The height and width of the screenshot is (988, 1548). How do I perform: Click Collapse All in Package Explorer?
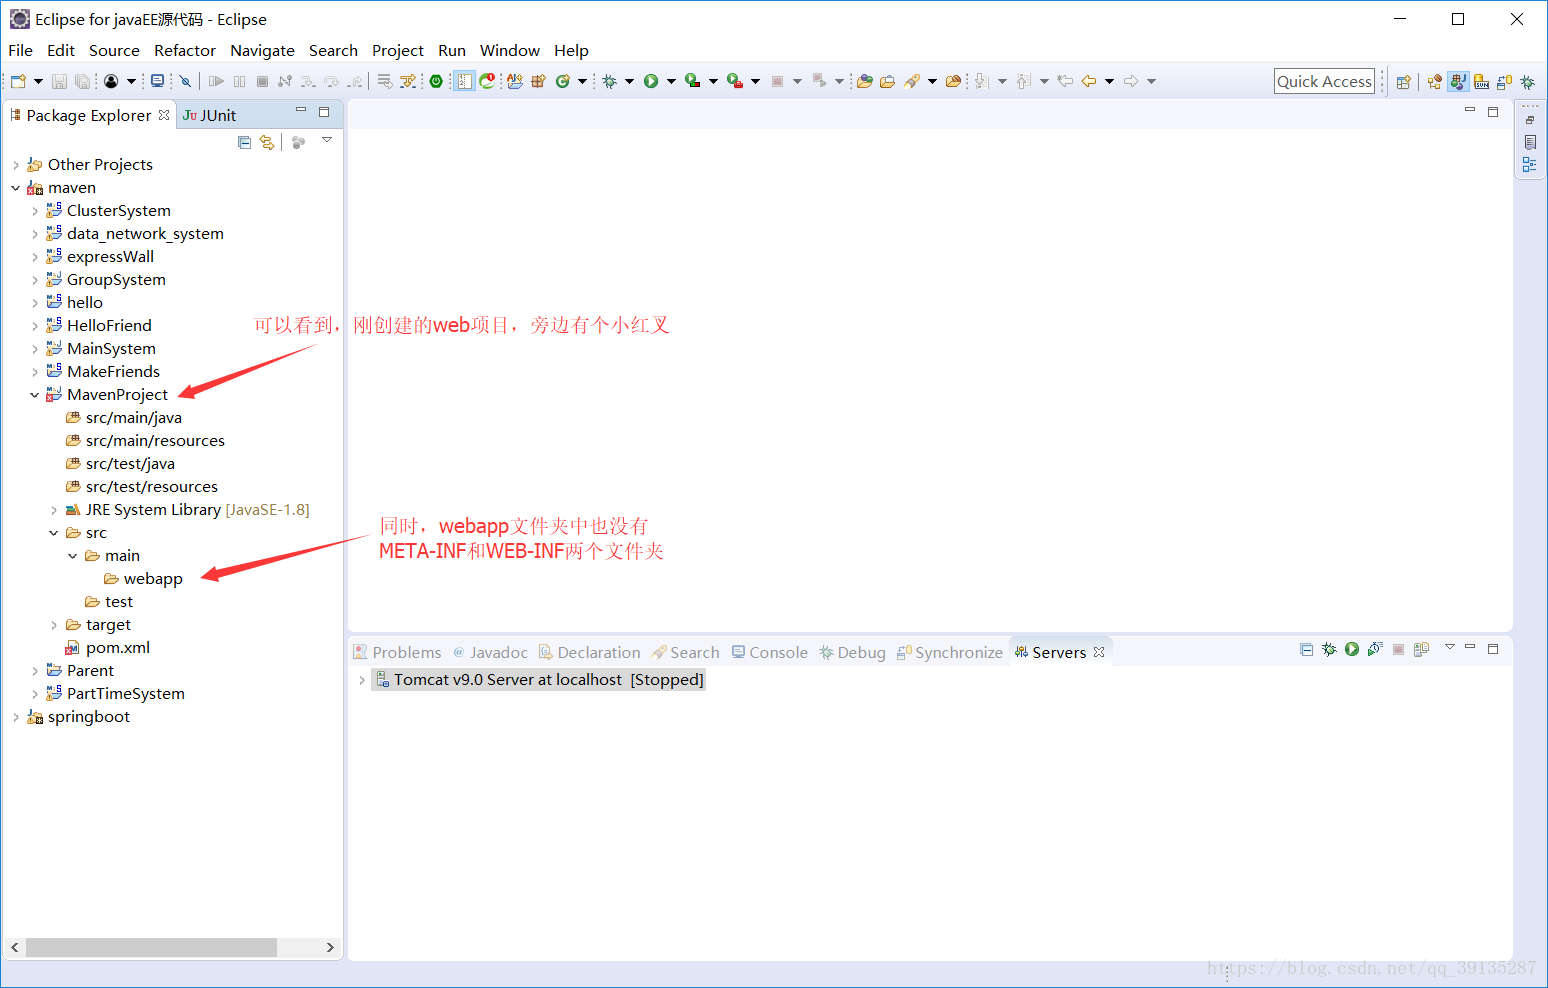pos(244,142)
